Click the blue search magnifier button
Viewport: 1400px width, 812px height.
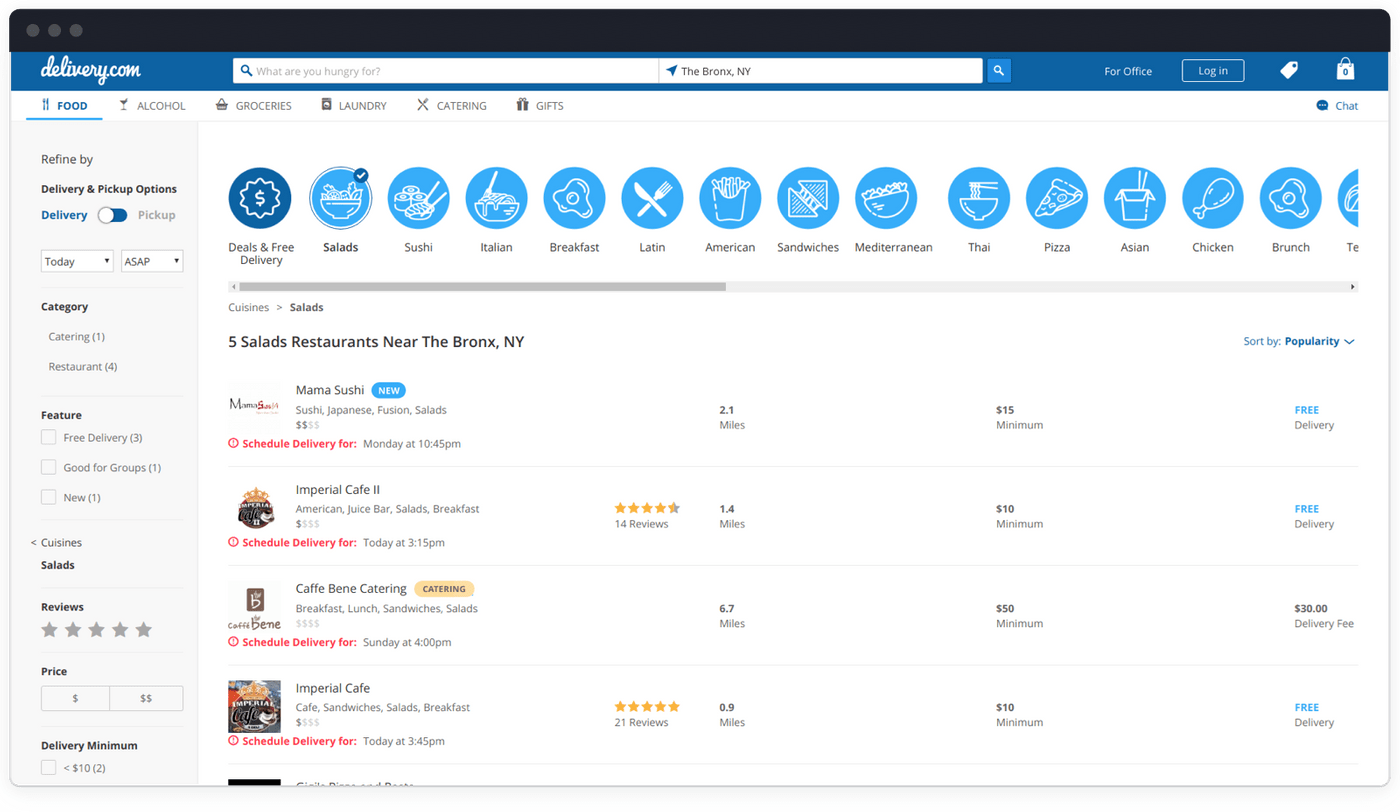(998, 71)
